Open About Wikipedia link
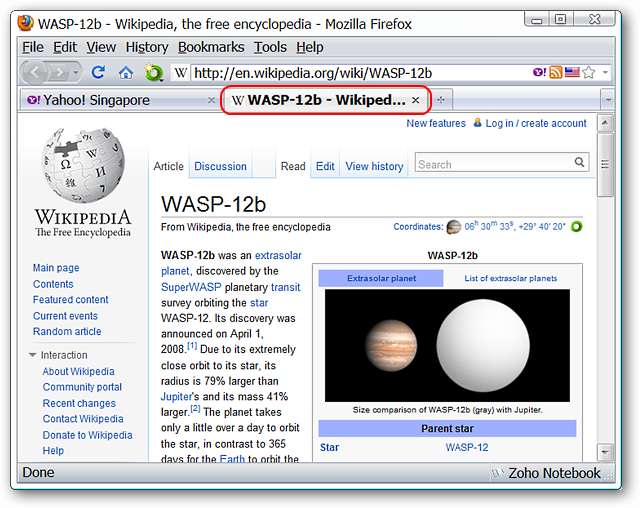The height and width of the screenshot is (508, 640). click(78, 371)
